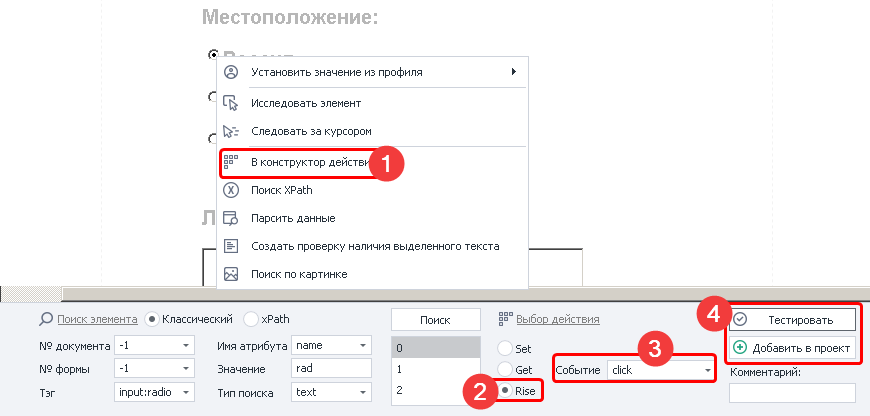Click Добавить в проект button
Image resolution: width=870 pixels, height=416 pixels.
(x=793, y=348)
